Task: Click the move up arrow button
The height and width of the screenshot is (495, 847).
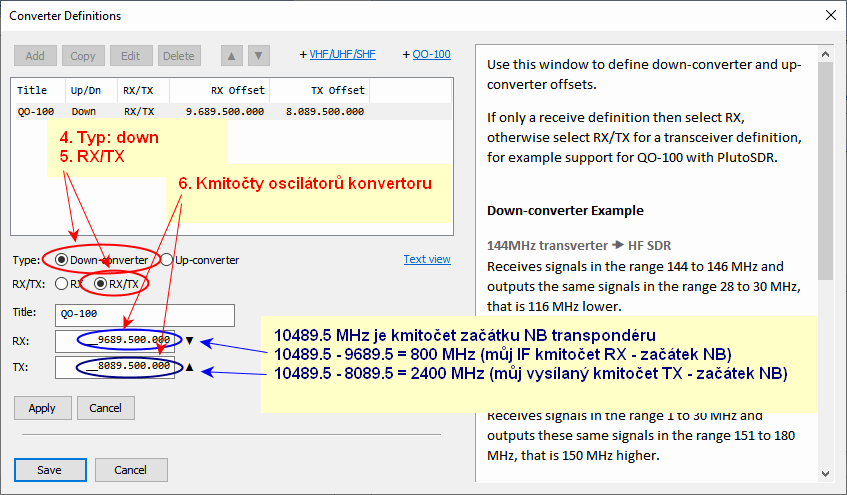Action: pos(229,56)
